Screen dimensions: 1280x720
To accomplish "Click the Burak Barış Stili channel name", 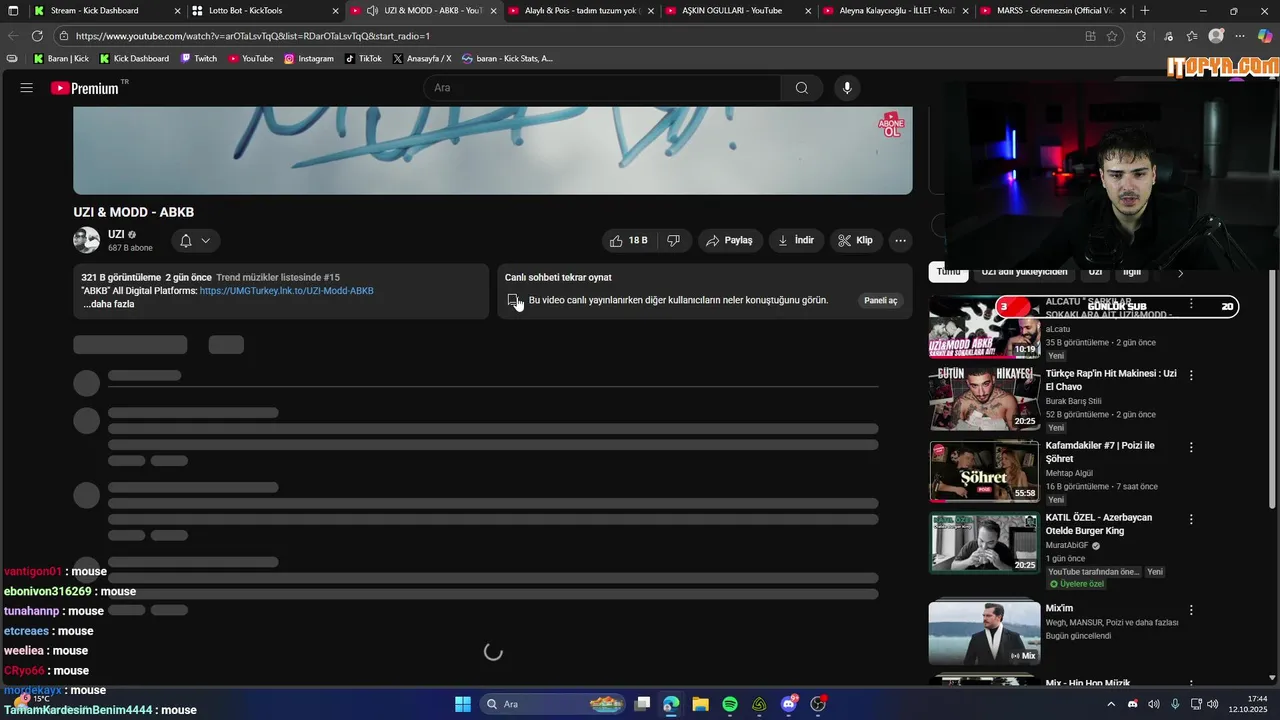I will pyautogui.click(x=1073, y=401).
